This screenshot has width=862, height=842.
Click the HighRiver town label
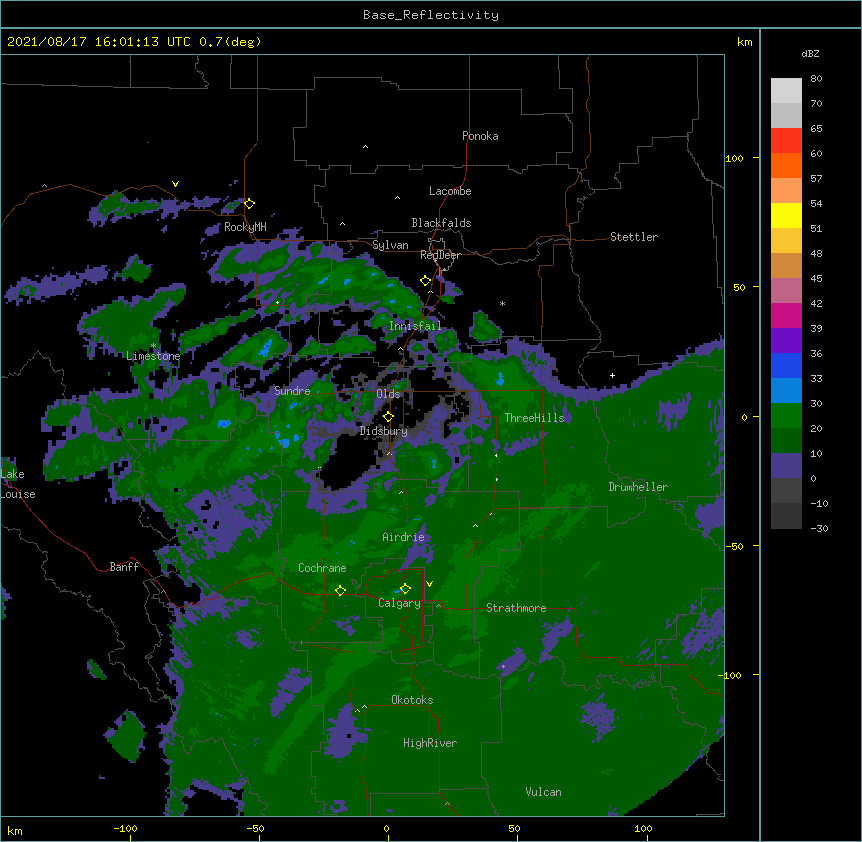pyautogui.click(x=430, y=743)
